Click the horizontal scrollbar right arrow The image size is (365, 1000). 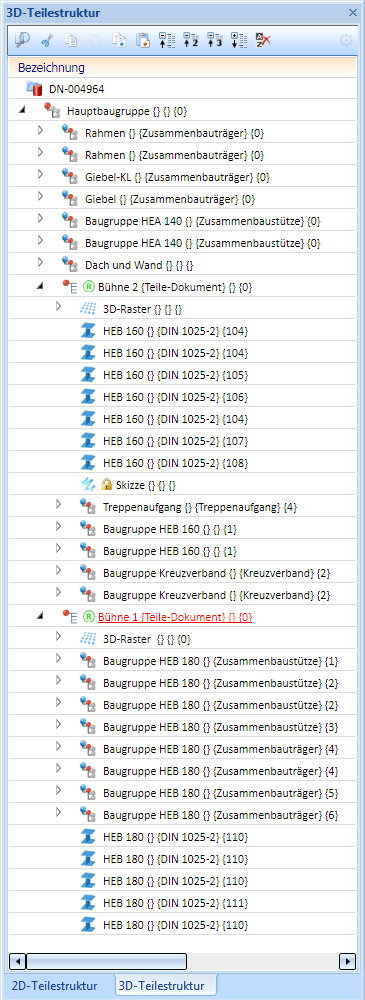pos(347,960)
